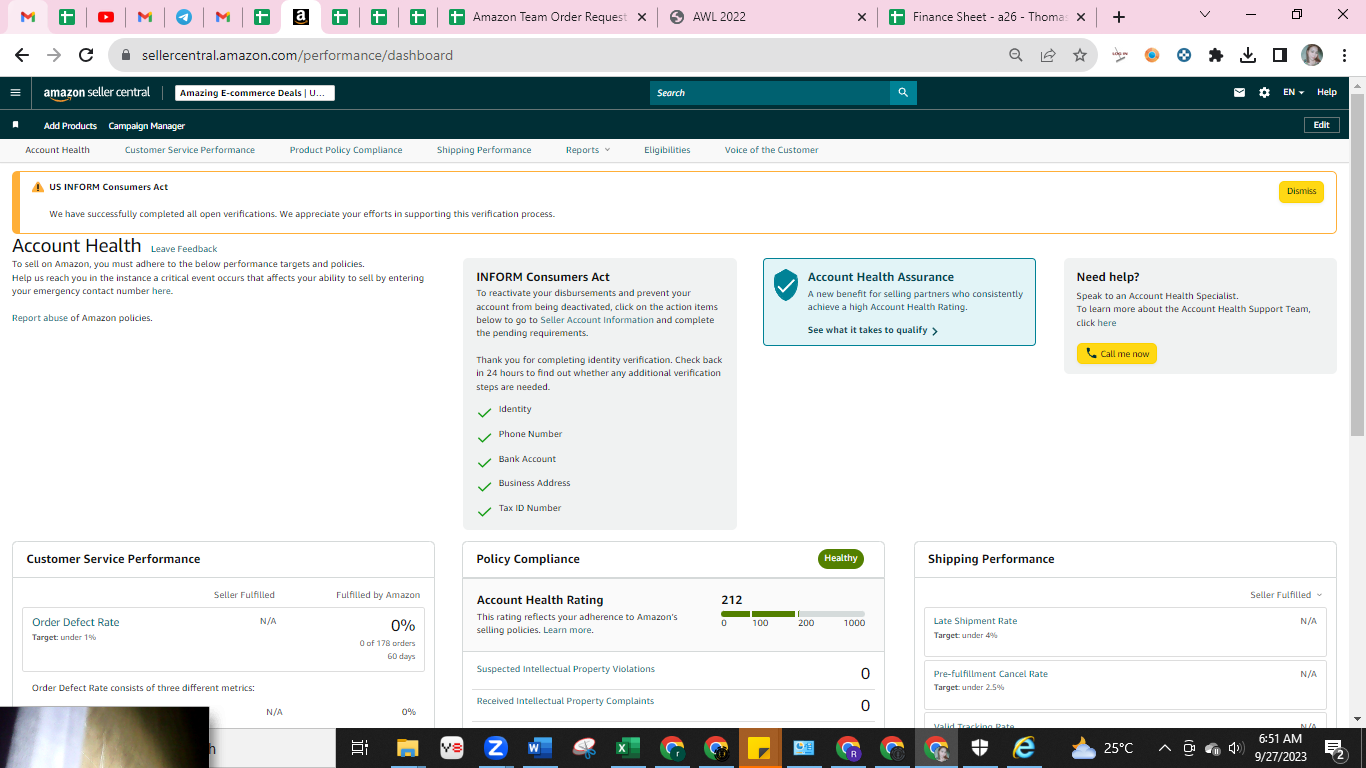Open Zoom from the taskbar
Viewport: 1366px width, 768px height.
(x=495, y=748)
